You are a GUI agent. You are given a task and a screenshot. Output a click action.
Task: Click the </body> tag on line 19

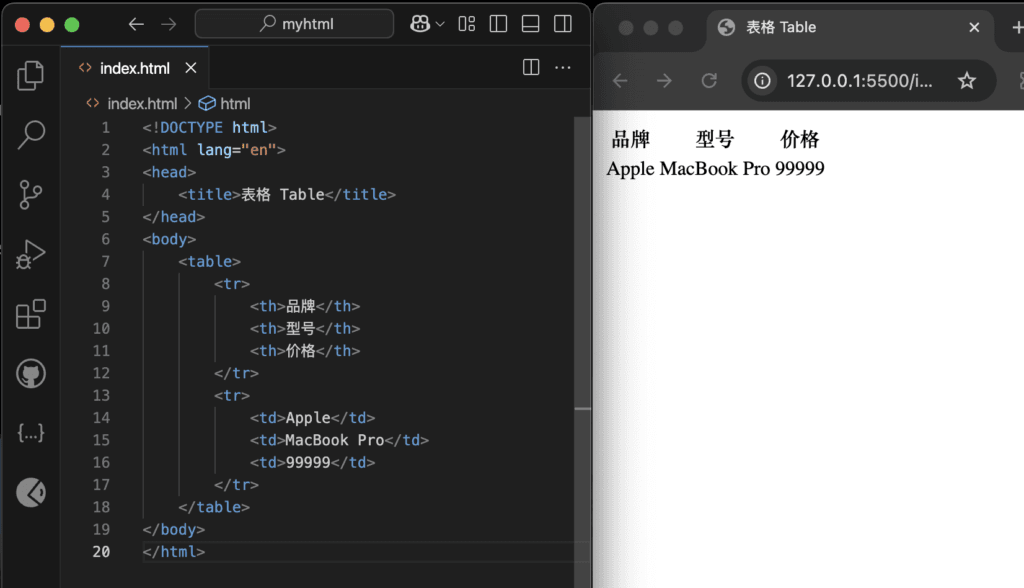(x=174, y=529)
